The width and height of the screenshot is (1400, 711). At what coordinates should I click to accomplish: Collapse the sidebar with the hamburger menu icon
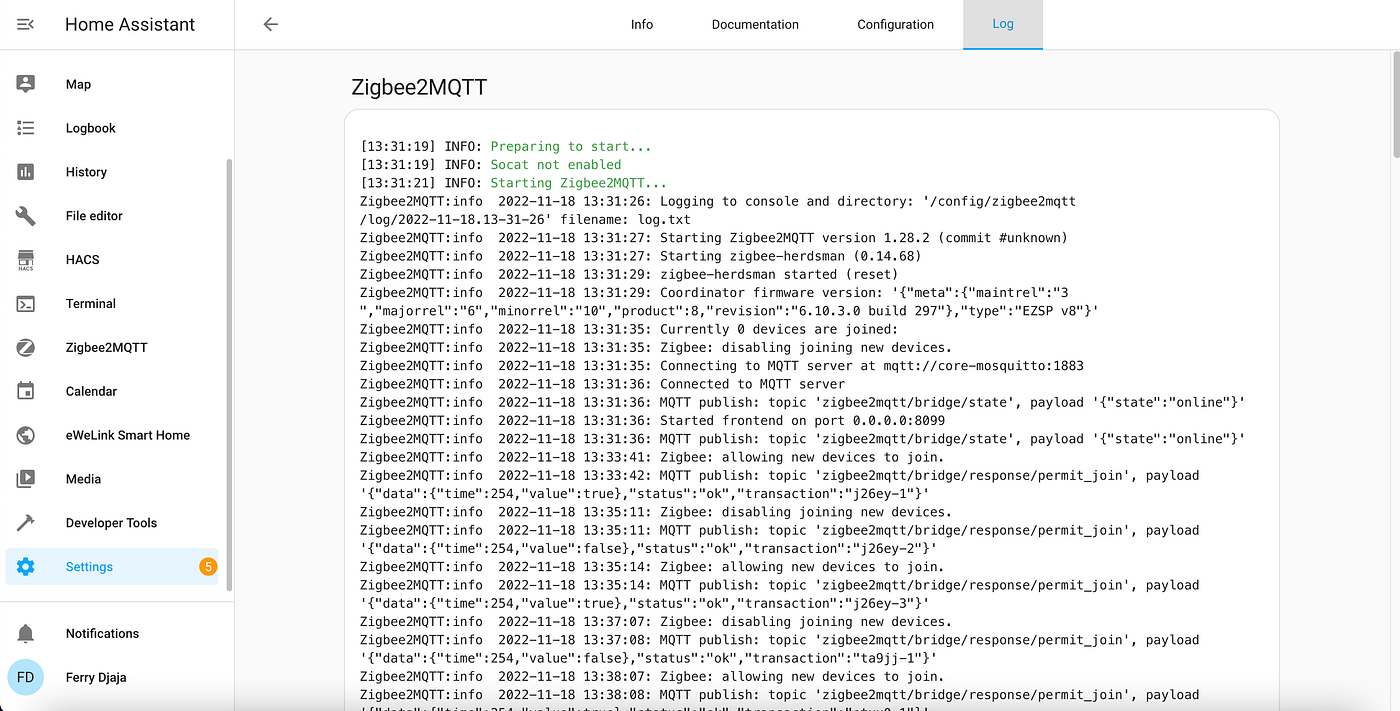click(26, 24)
